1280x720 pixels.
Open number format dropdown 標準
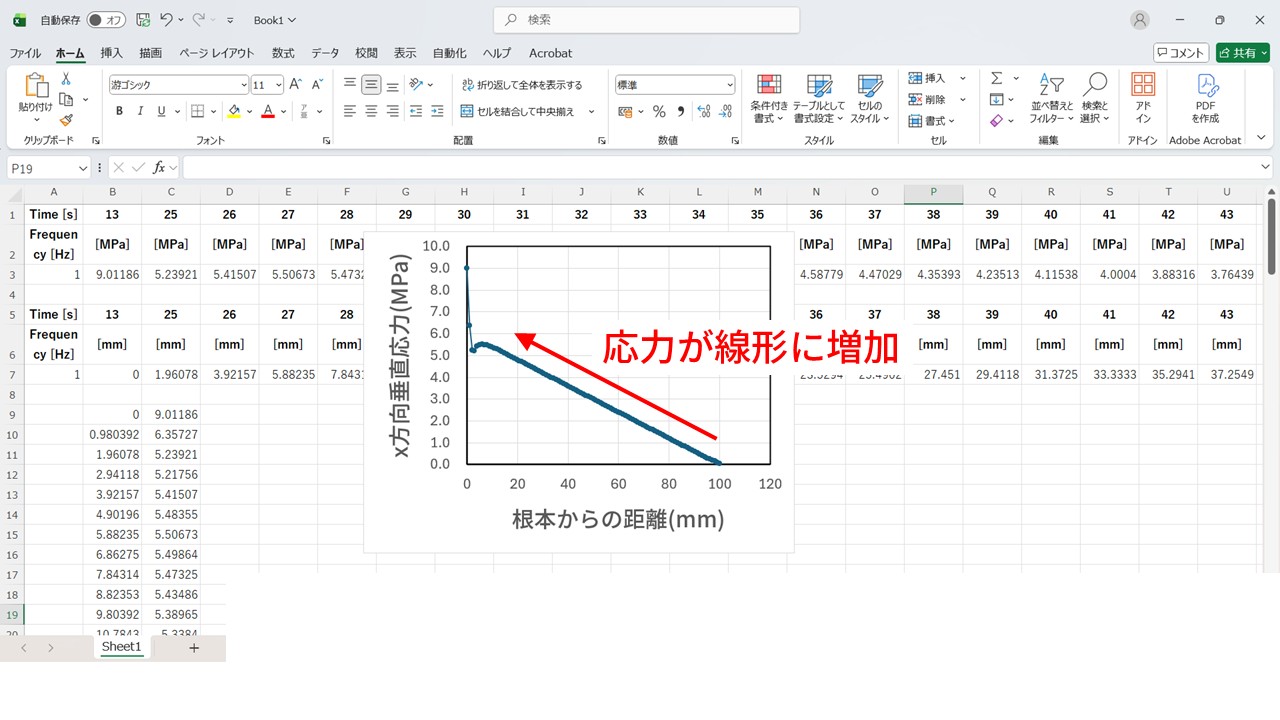point(730,85)
